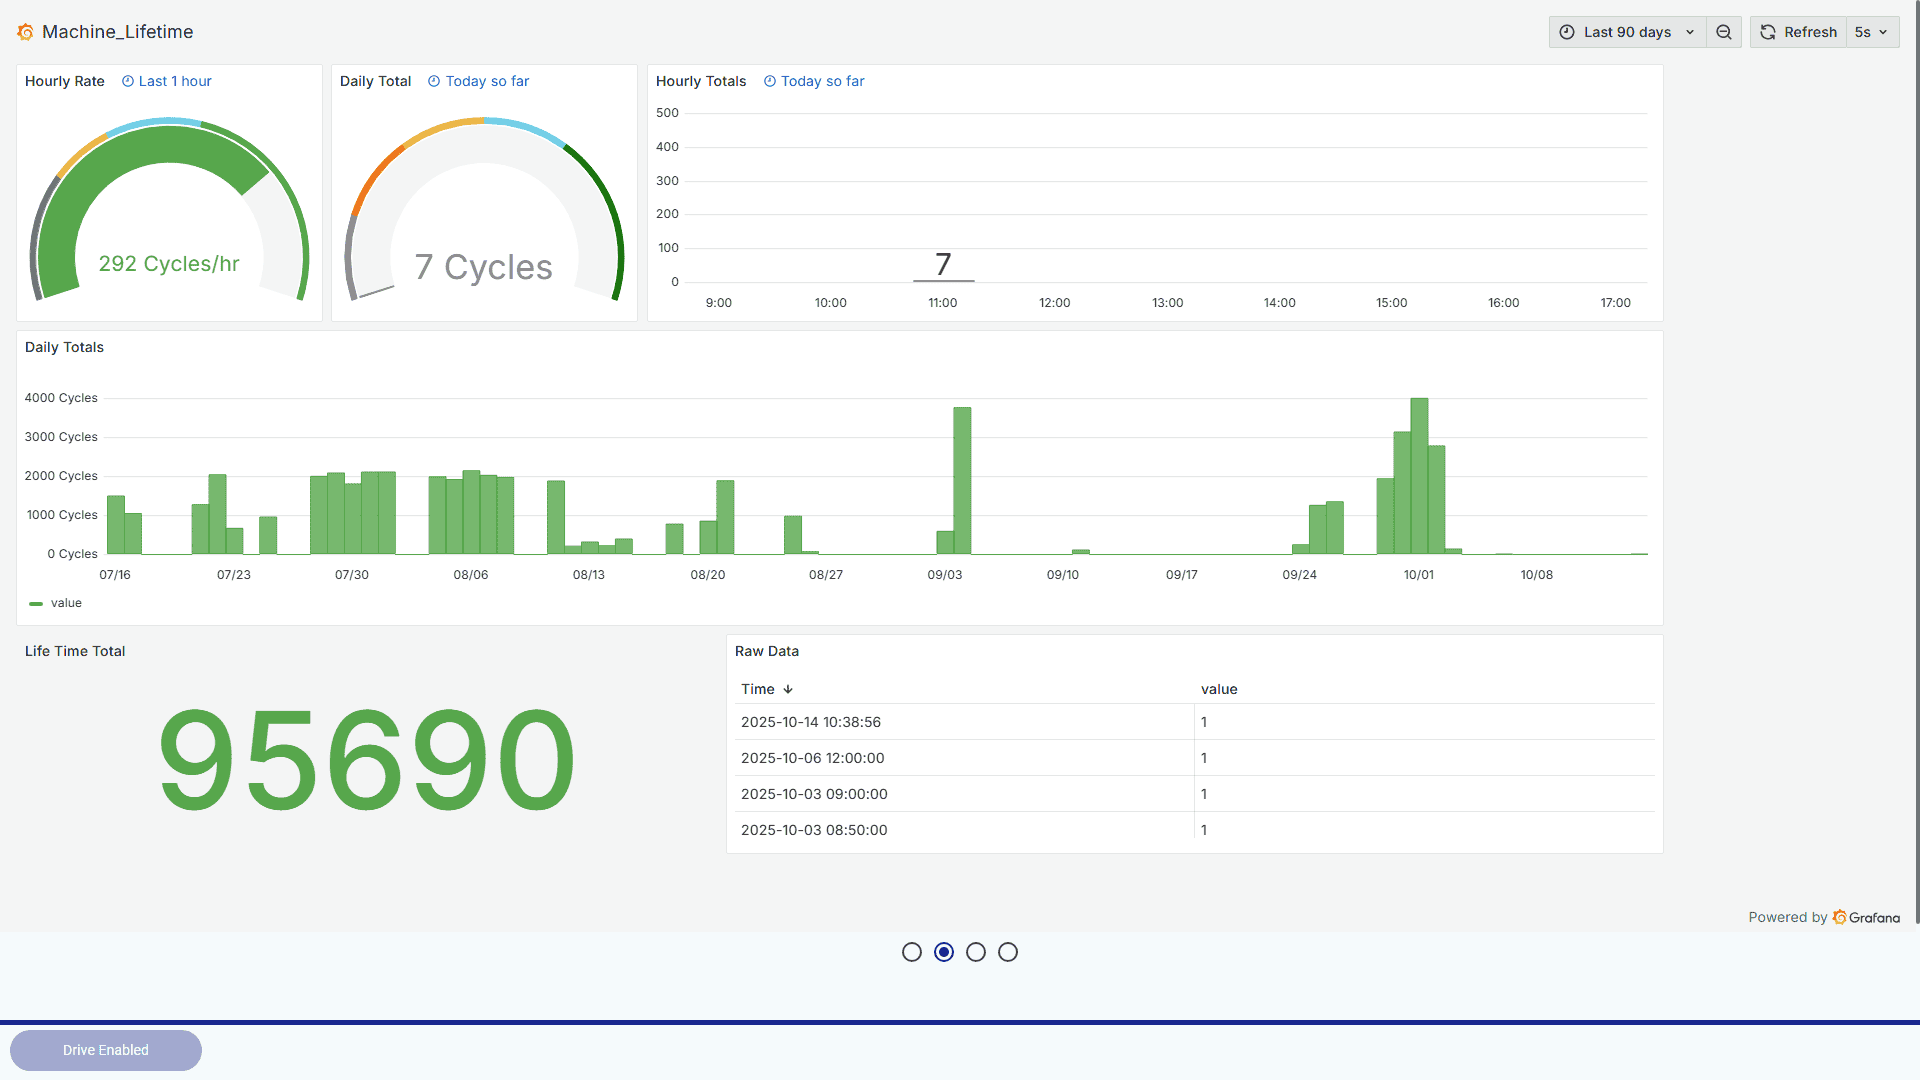The width and height of the screenshot is (1920, 1080).
Task: Click the Hourly Rate panel clock icon
Action: click(x=128, y=81)
